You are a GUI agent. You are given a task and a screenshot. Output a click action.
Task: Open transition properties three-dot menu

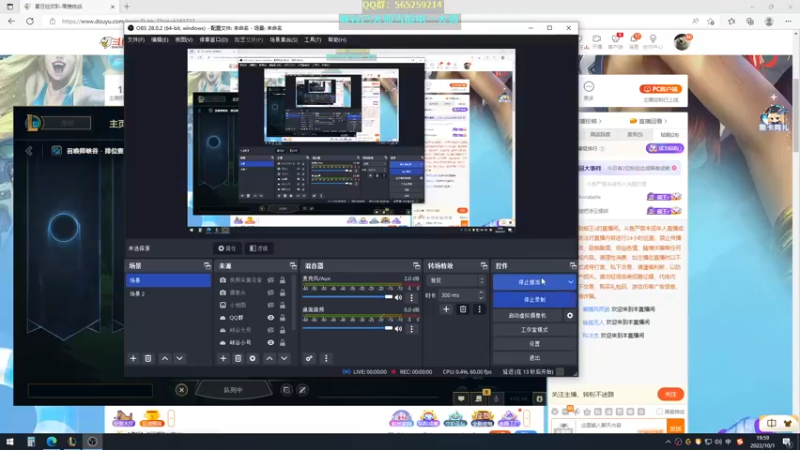coord(479,309)
